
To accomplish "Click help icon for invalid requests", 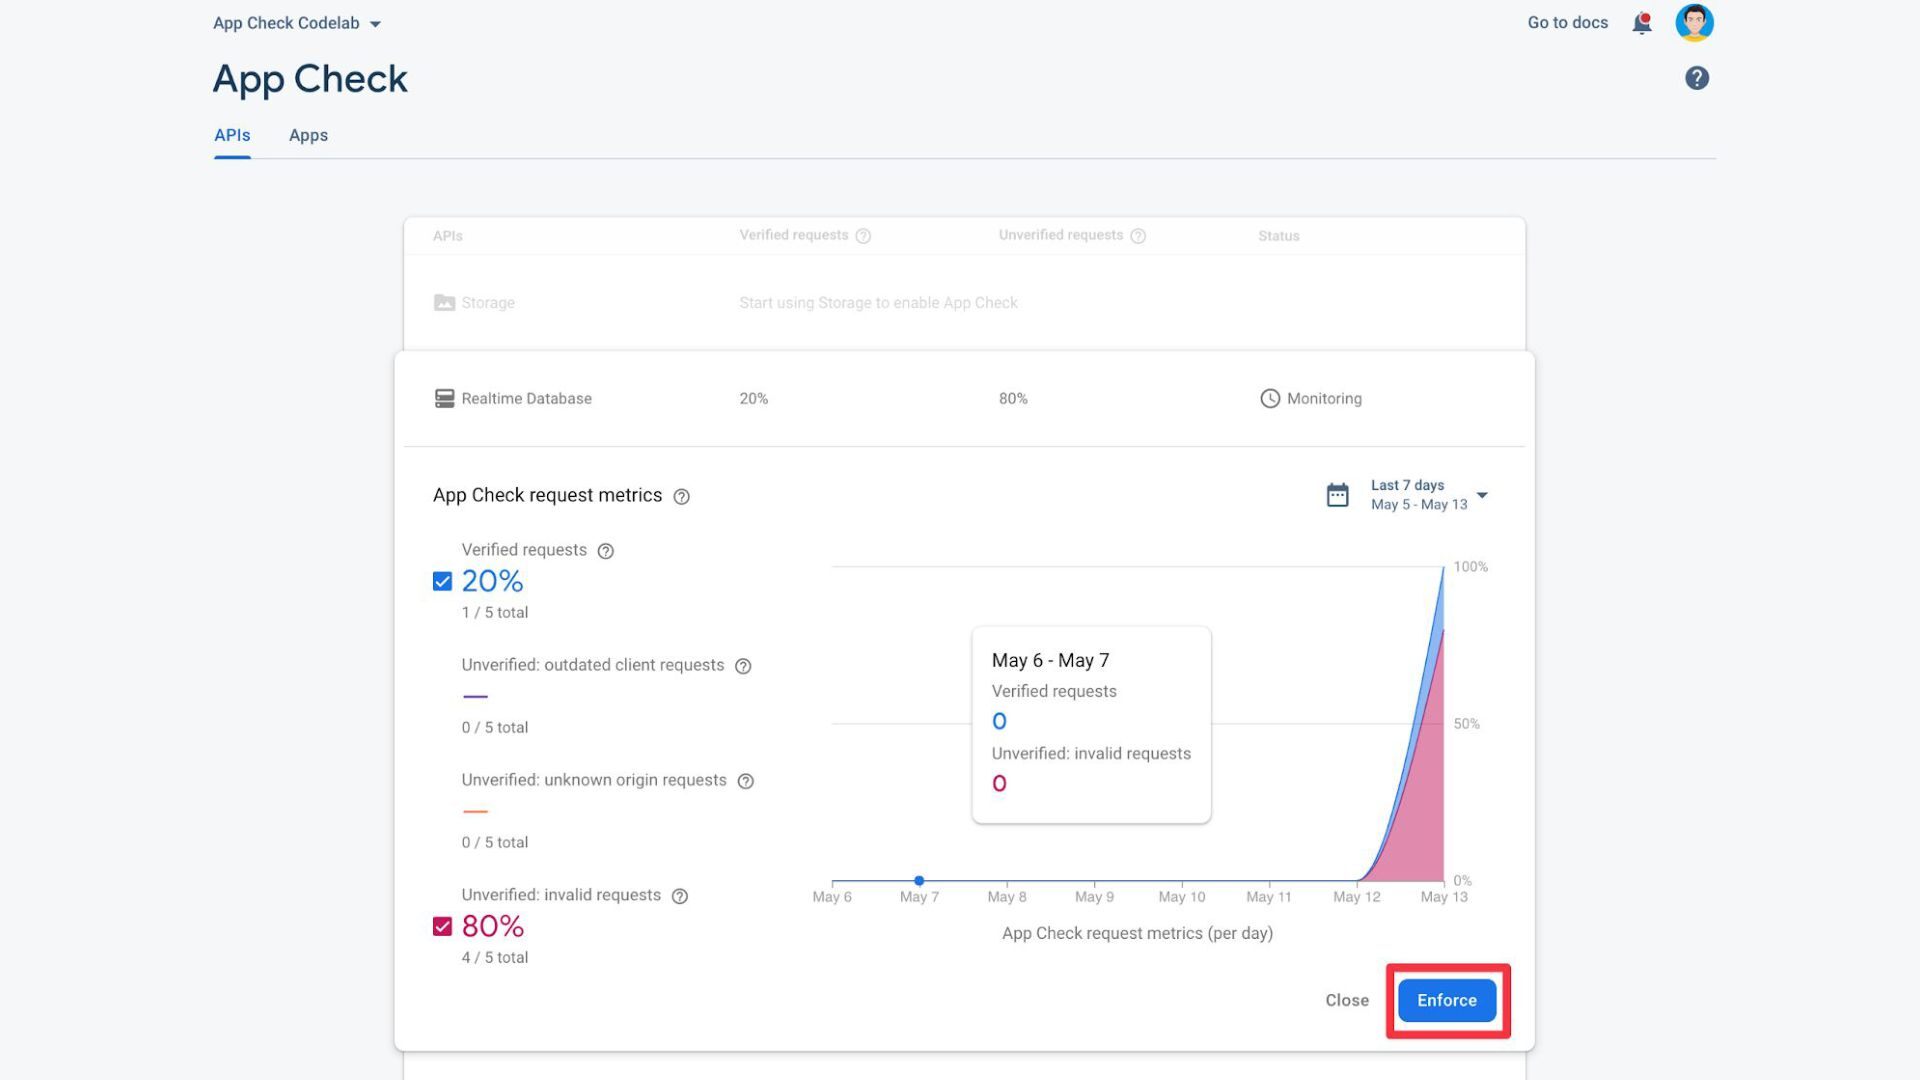I will [680, 896].
